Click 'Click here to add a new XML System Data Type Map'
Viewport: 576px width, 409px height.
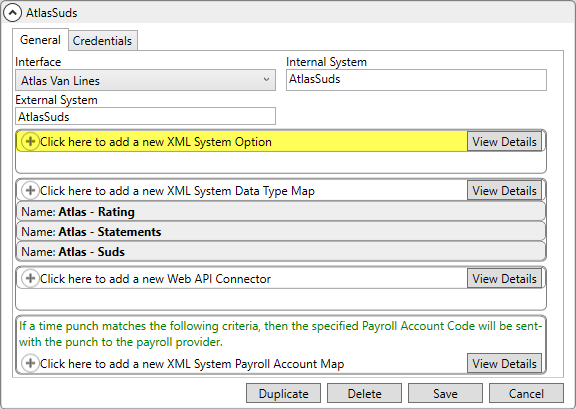177,191
